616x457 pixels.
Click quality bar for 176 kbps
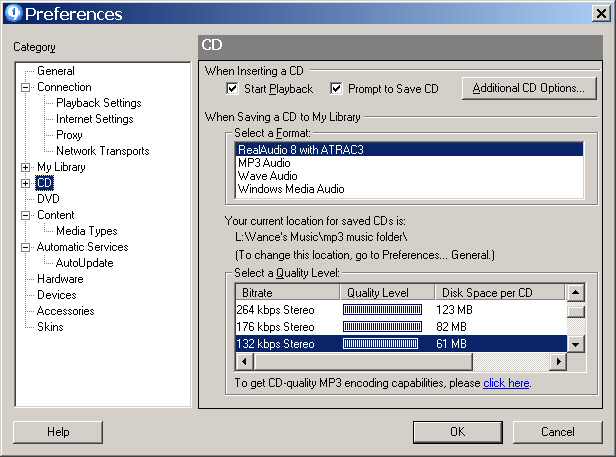point(382,327)
